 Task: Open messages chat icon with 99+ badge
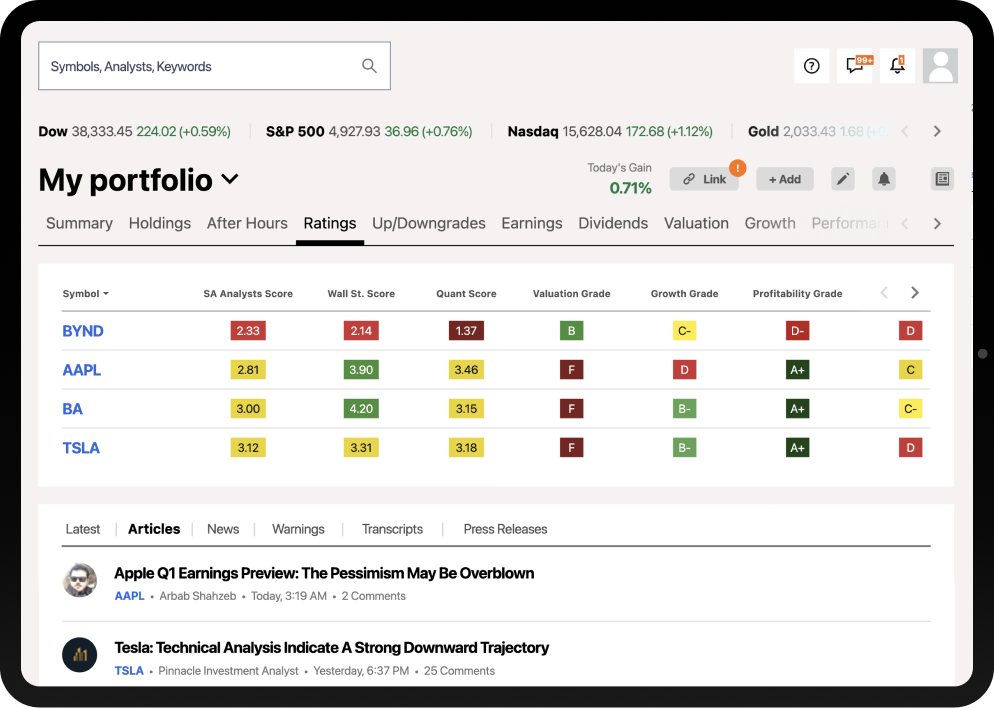coord(855,66)
